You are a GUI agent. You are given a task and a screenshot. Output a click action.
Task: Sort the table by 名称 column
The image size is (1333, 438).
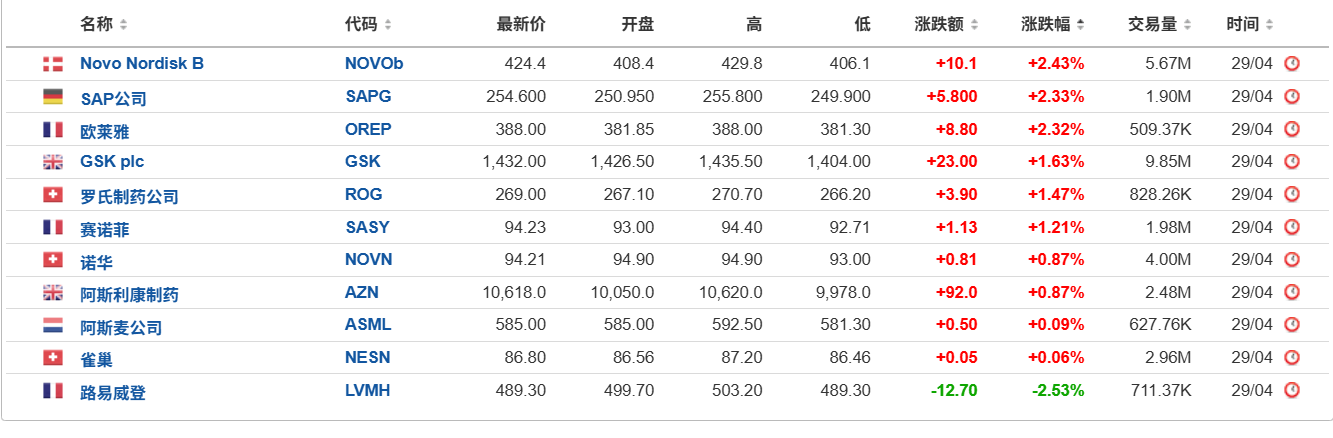(104, 24)
